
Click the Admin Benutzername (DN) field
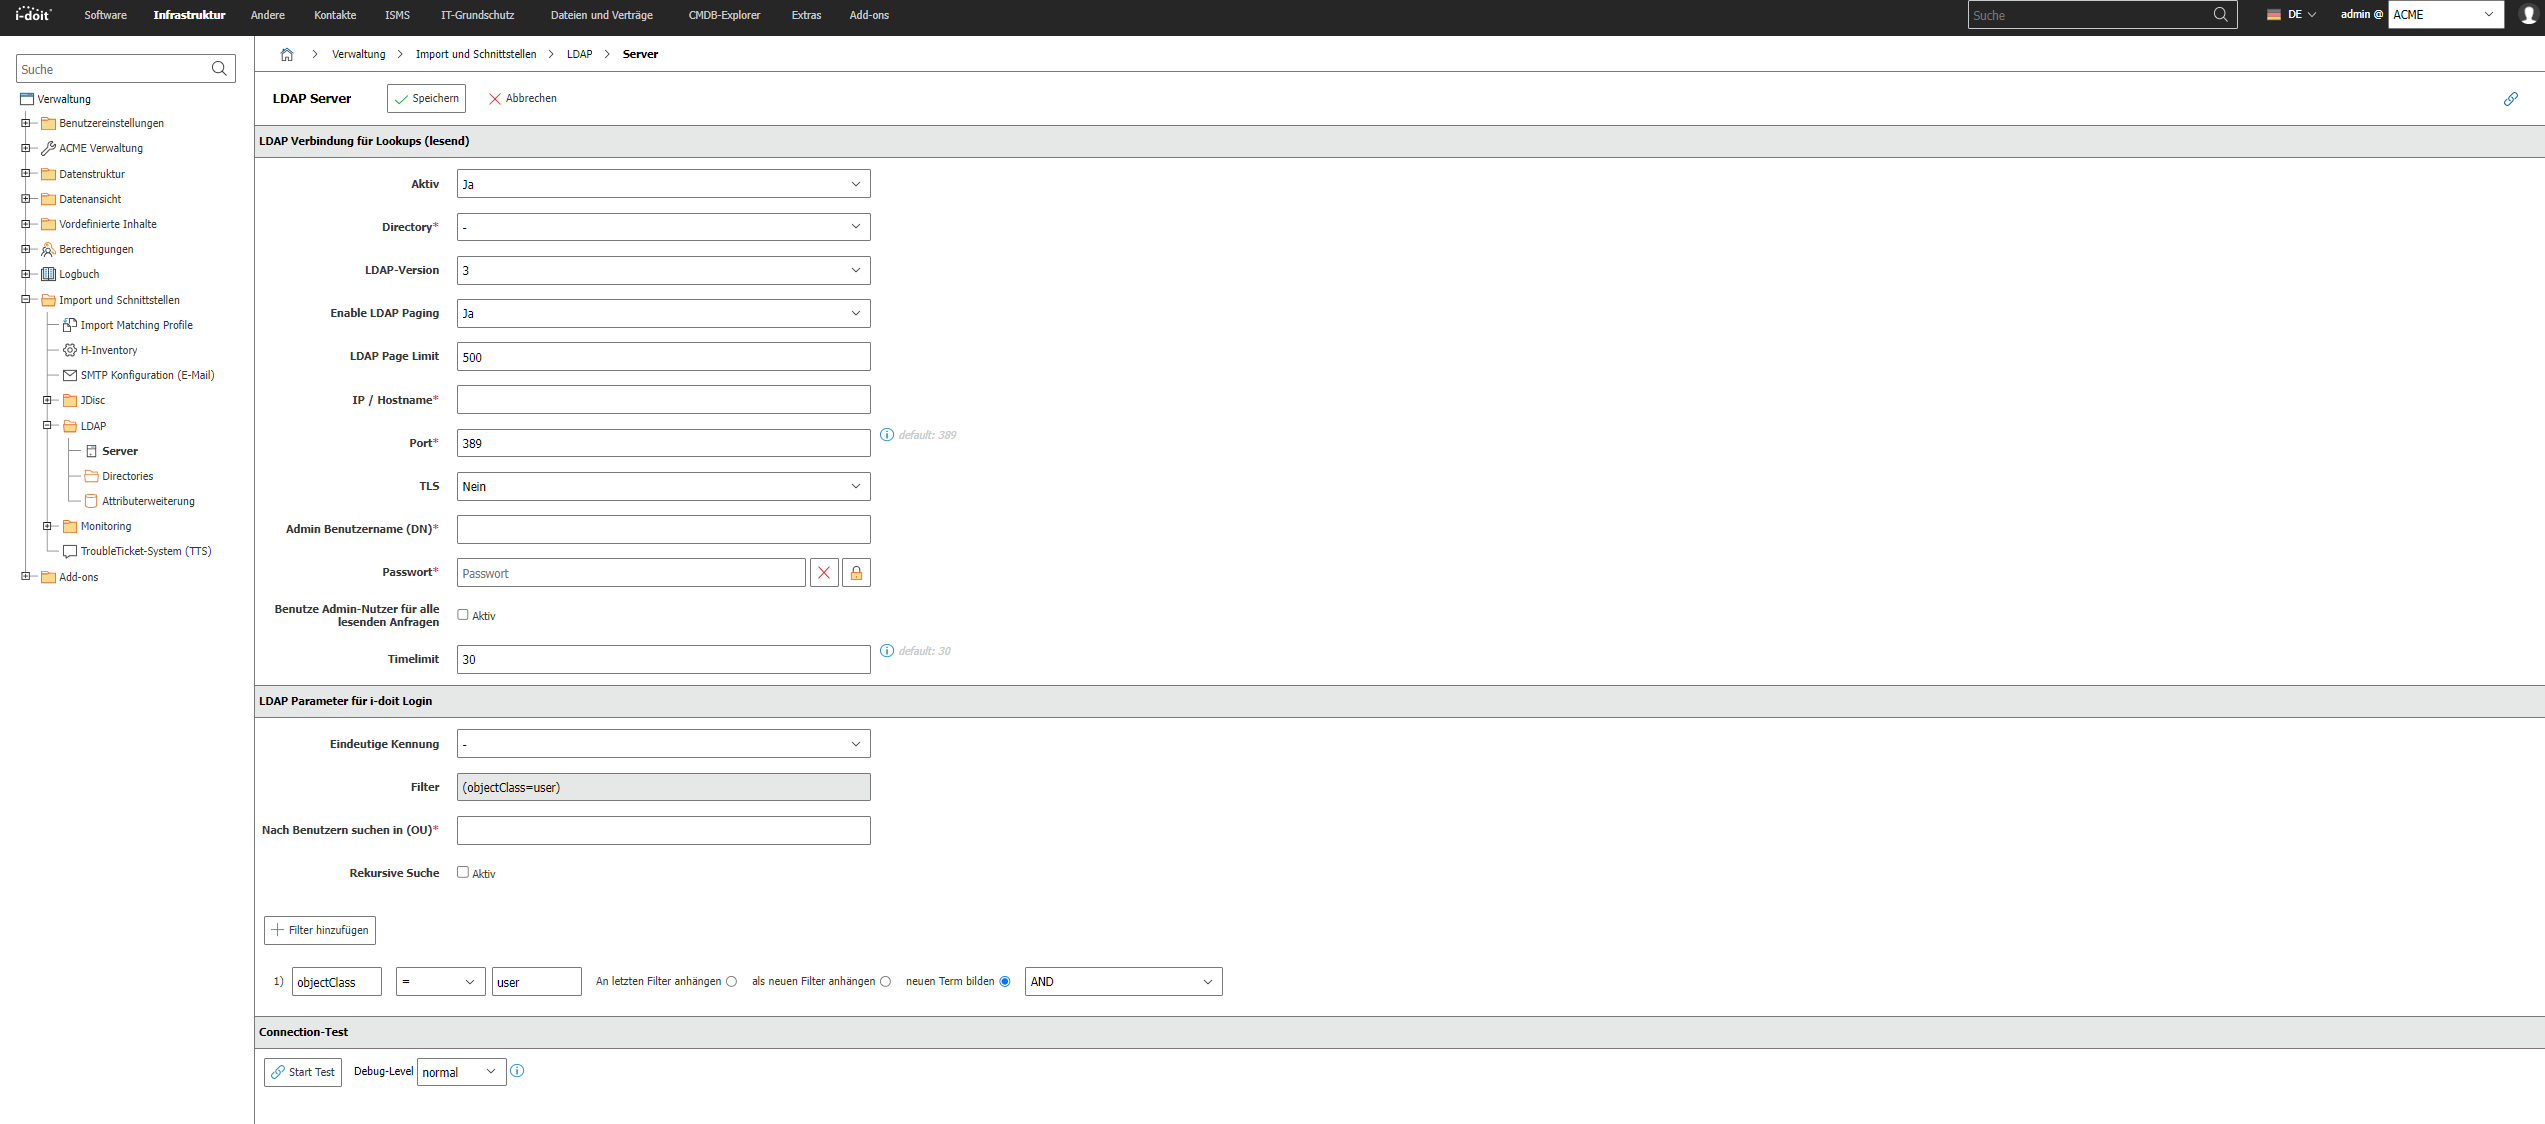[x=663, y=529]
